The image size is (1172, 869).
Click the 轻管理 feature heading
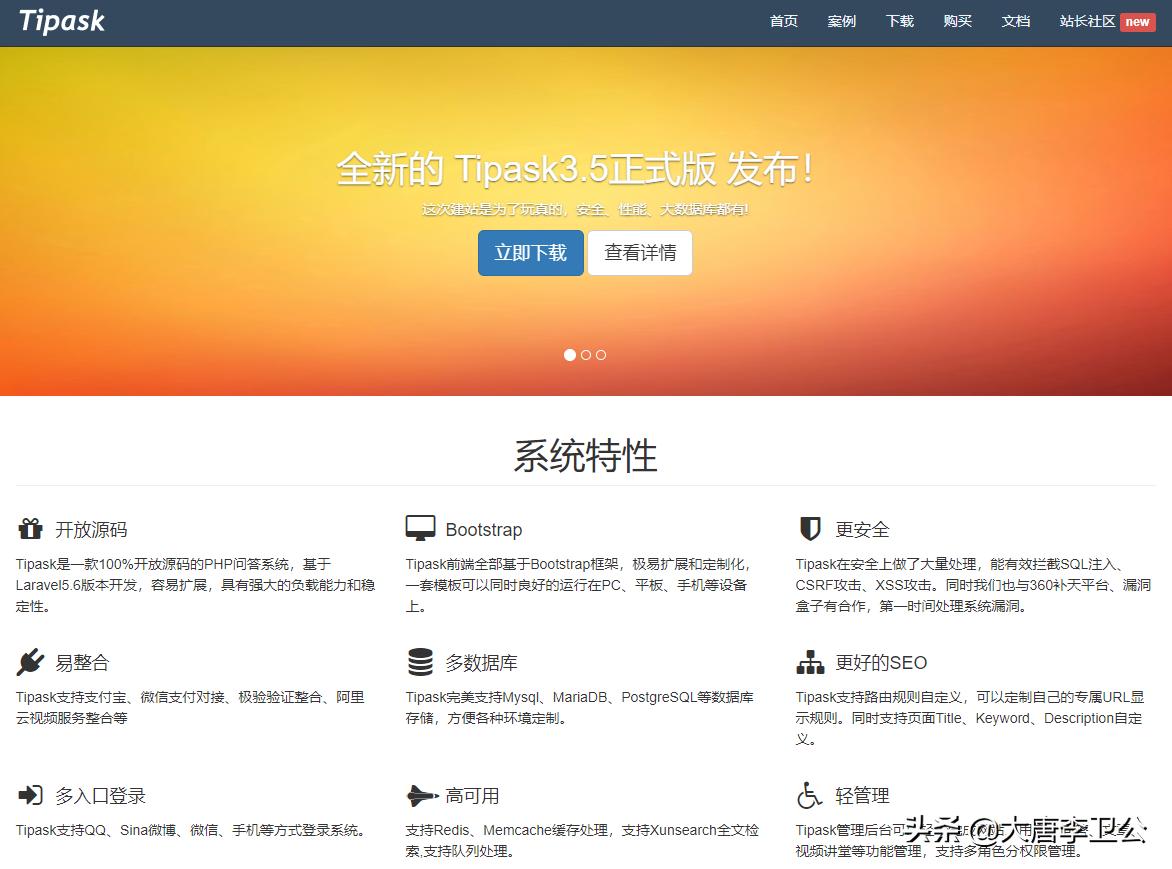click(863, 796)
